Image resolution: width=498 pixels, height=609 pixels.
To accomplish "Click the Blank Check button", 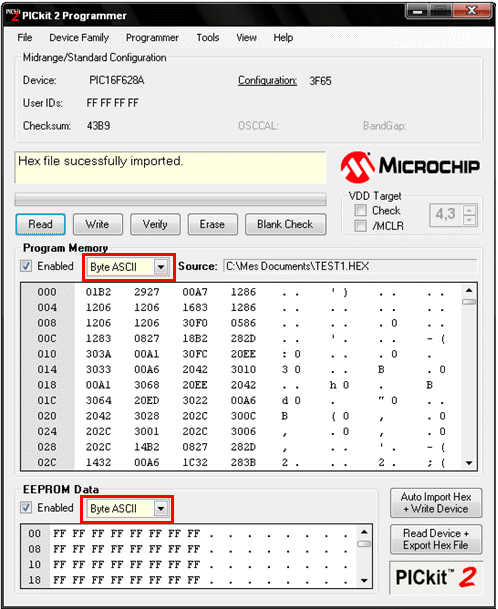I will coord(285,224).
